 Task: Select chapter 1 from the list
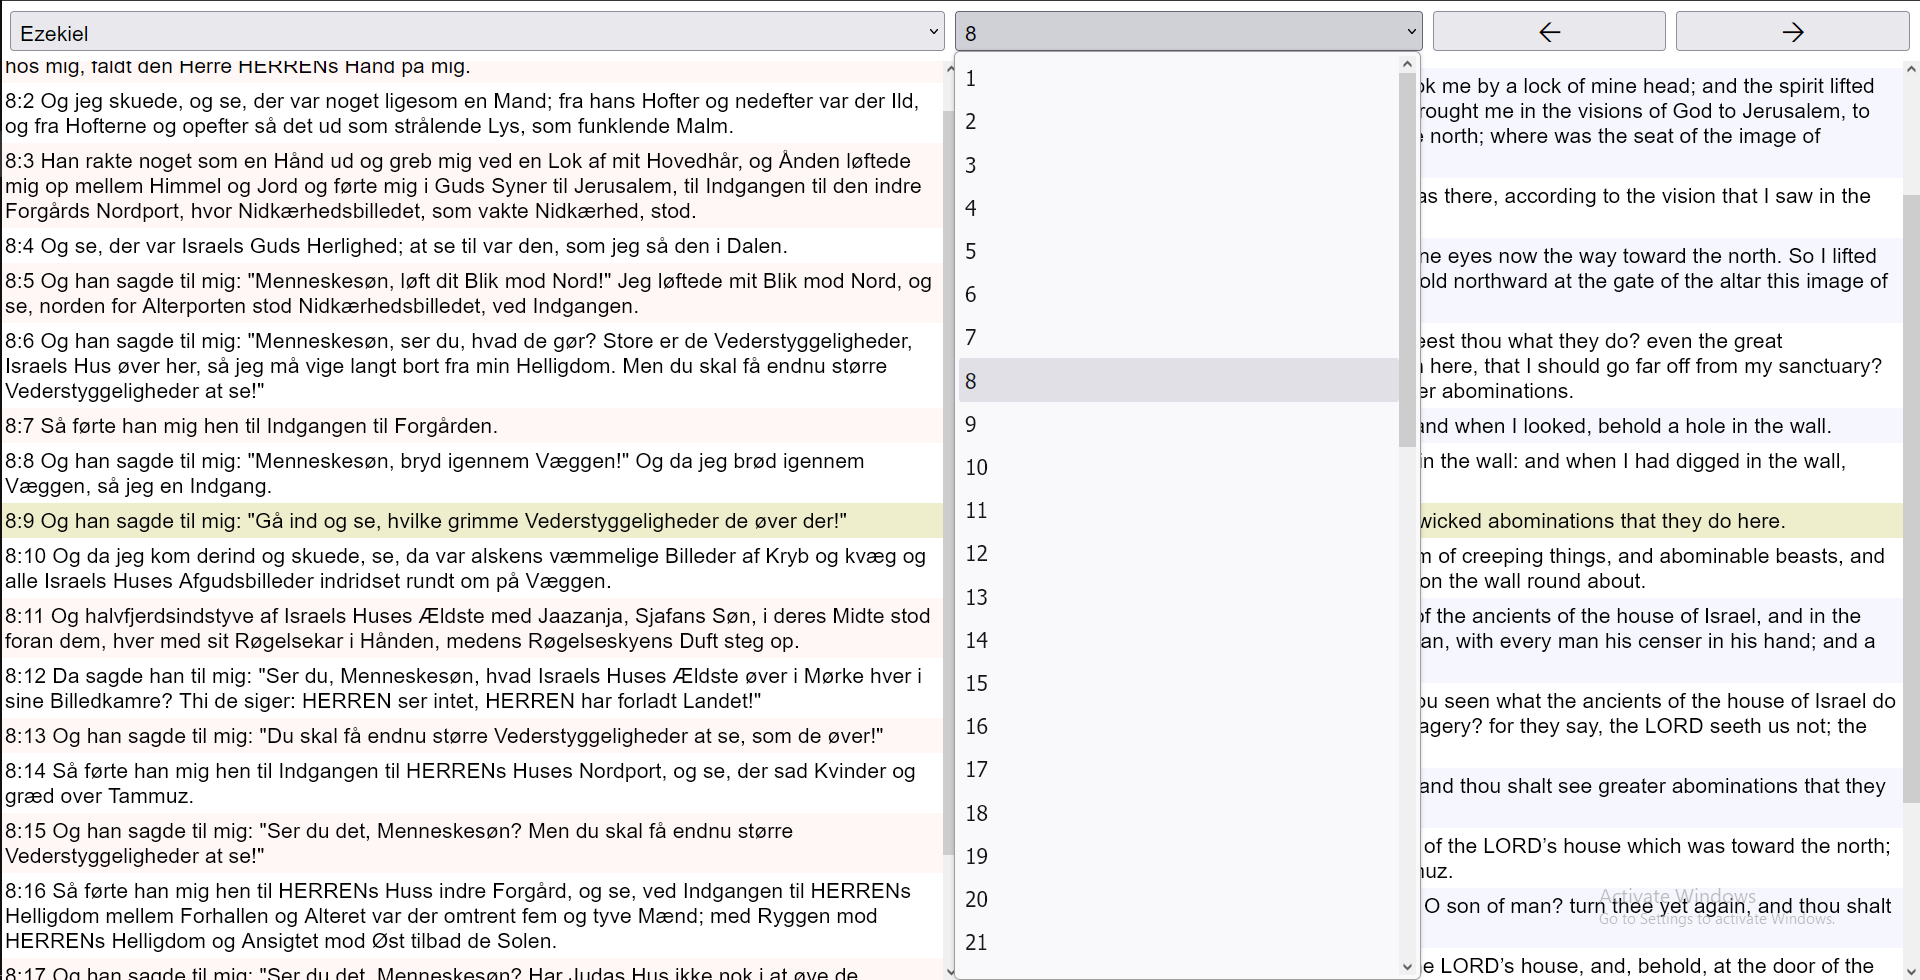(x=1178, y=78)
